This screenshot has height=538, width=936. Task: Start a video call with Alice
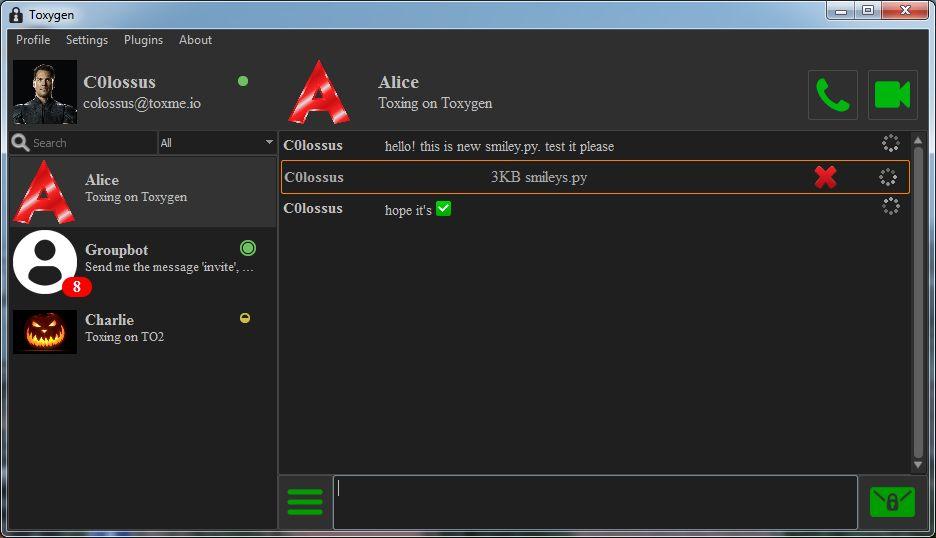pos(892,95)
